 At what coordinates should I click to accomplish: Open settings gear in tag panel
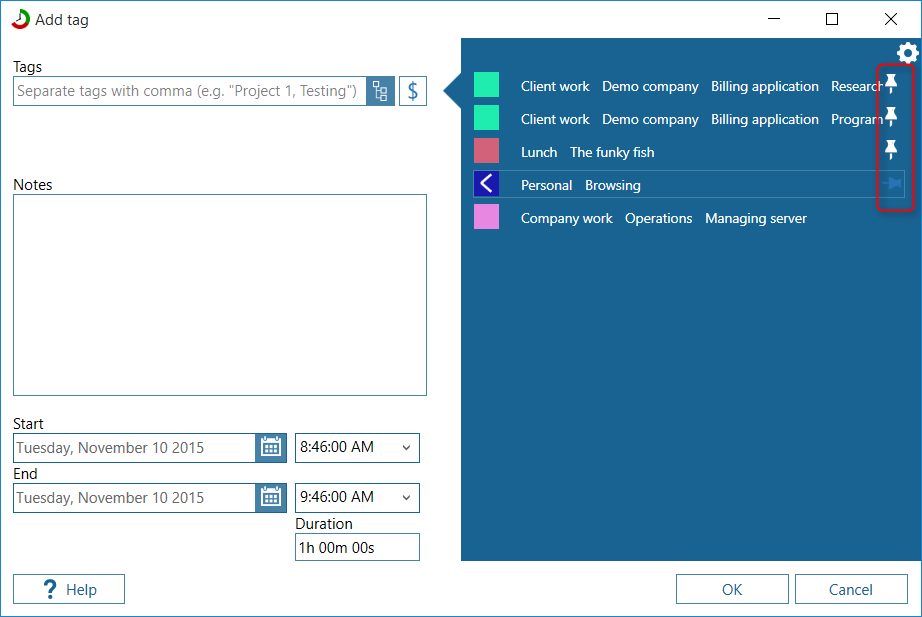[907, 53]
